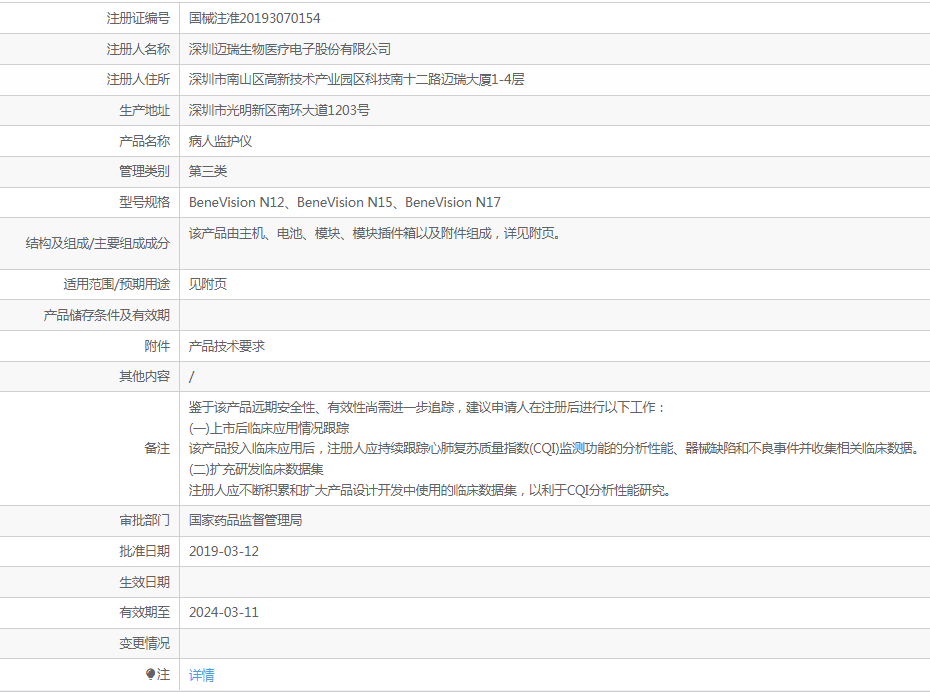Screen dimensions: 930x693
Task: Select the expiry date 2024-03-11
Action: (224, 612)
